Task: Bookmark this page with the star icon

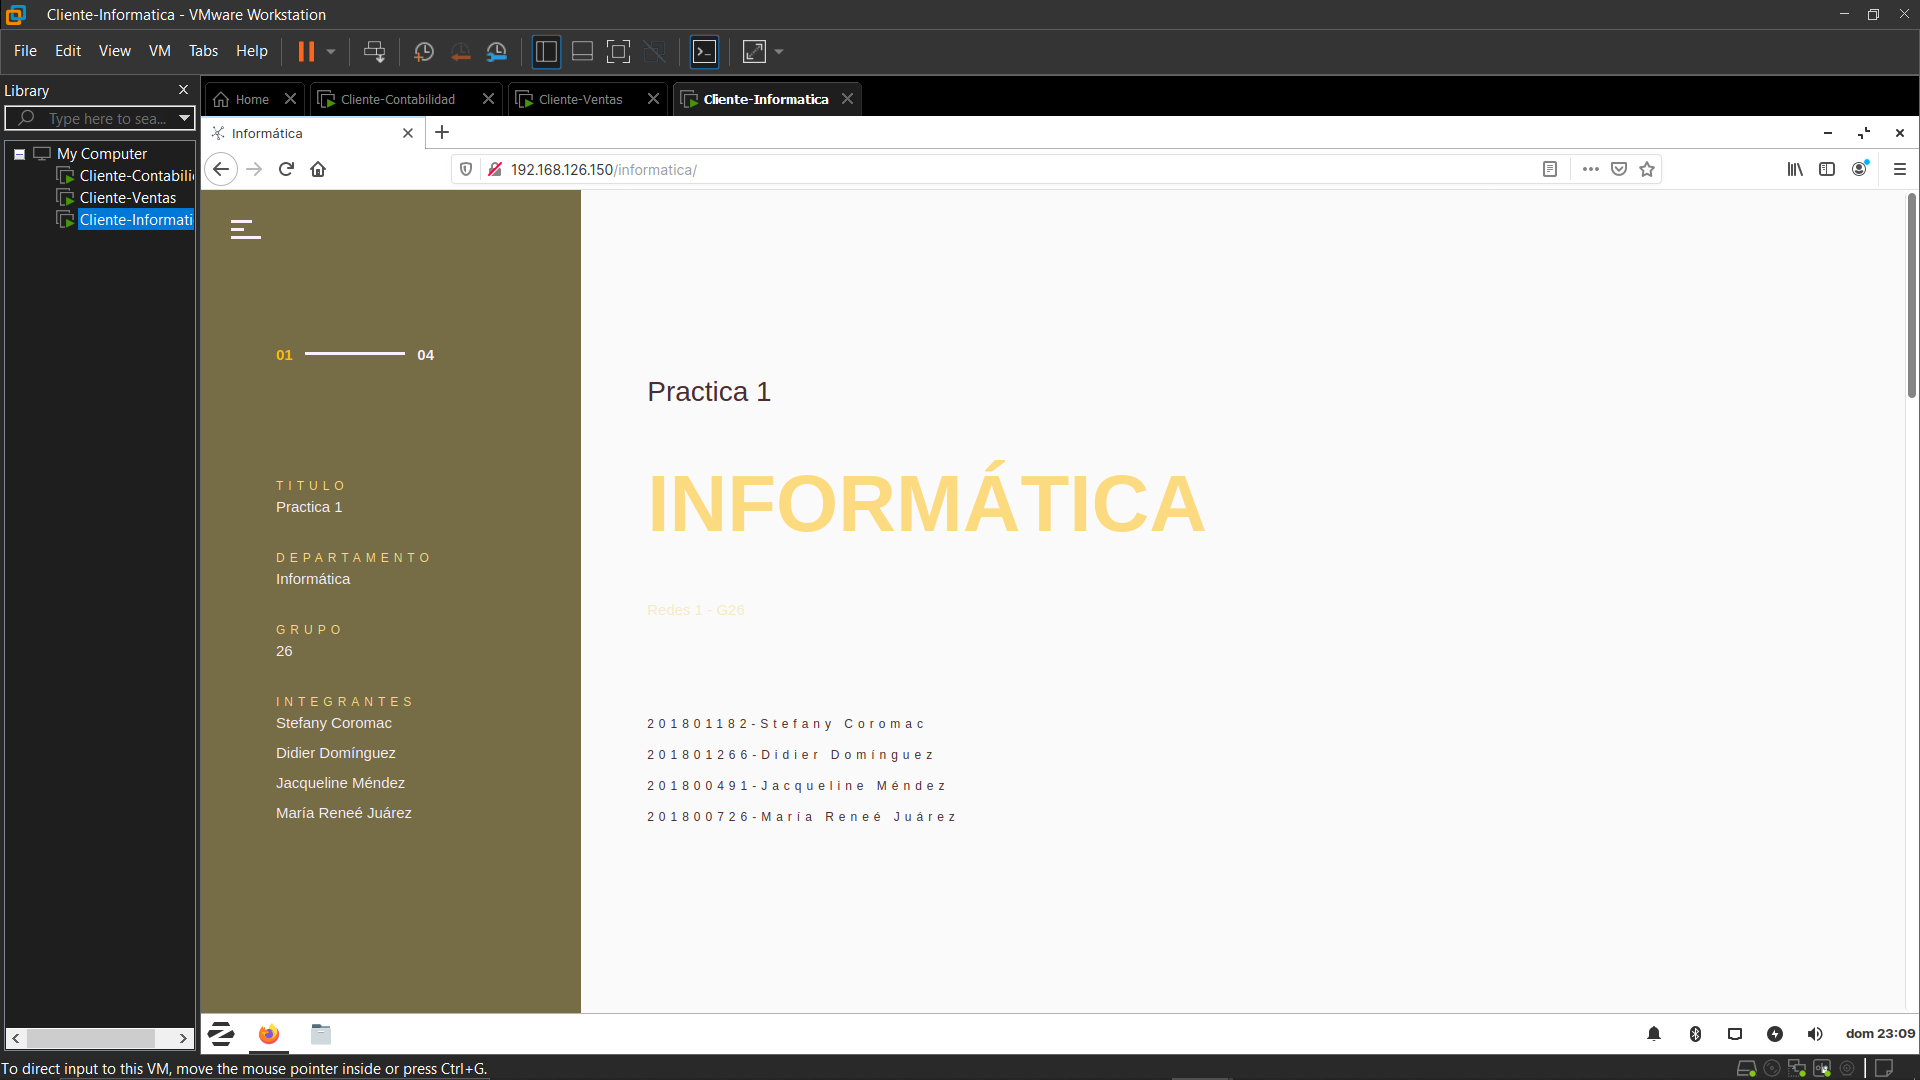Action: [1647, 169]
